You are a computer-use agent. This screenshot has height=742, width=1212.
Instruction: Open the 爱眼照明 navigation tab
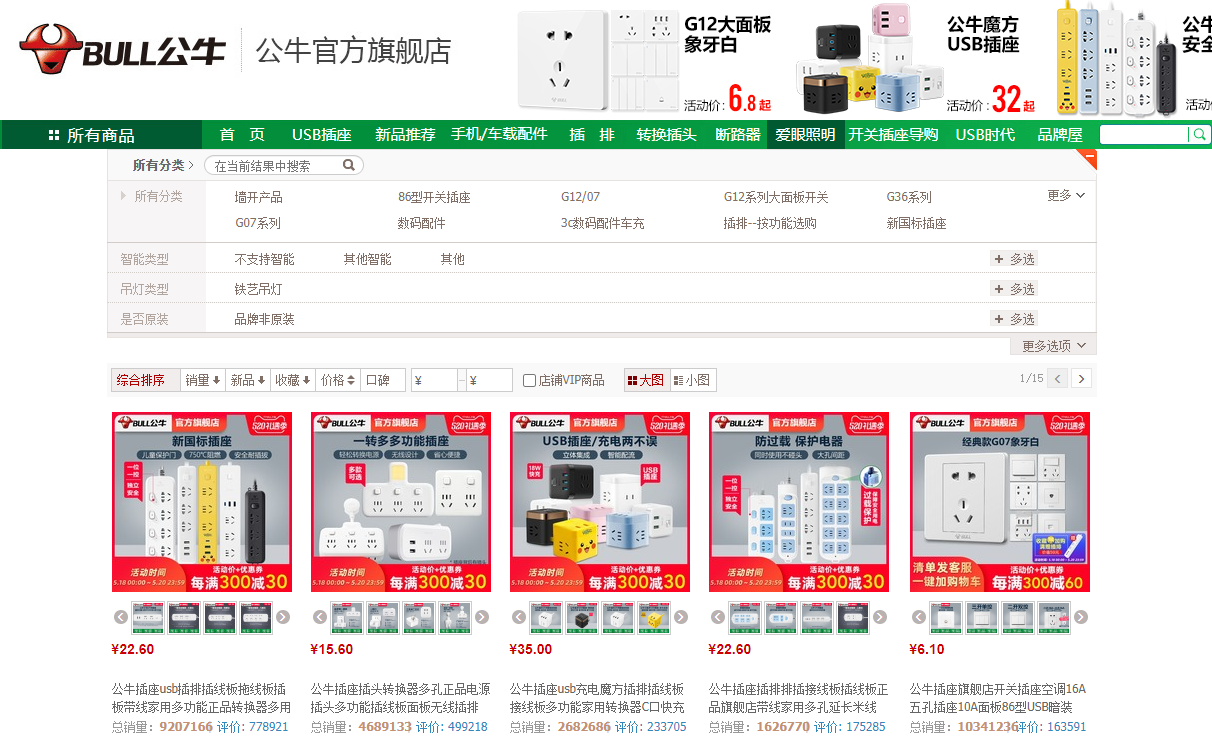tap(805, 135)
